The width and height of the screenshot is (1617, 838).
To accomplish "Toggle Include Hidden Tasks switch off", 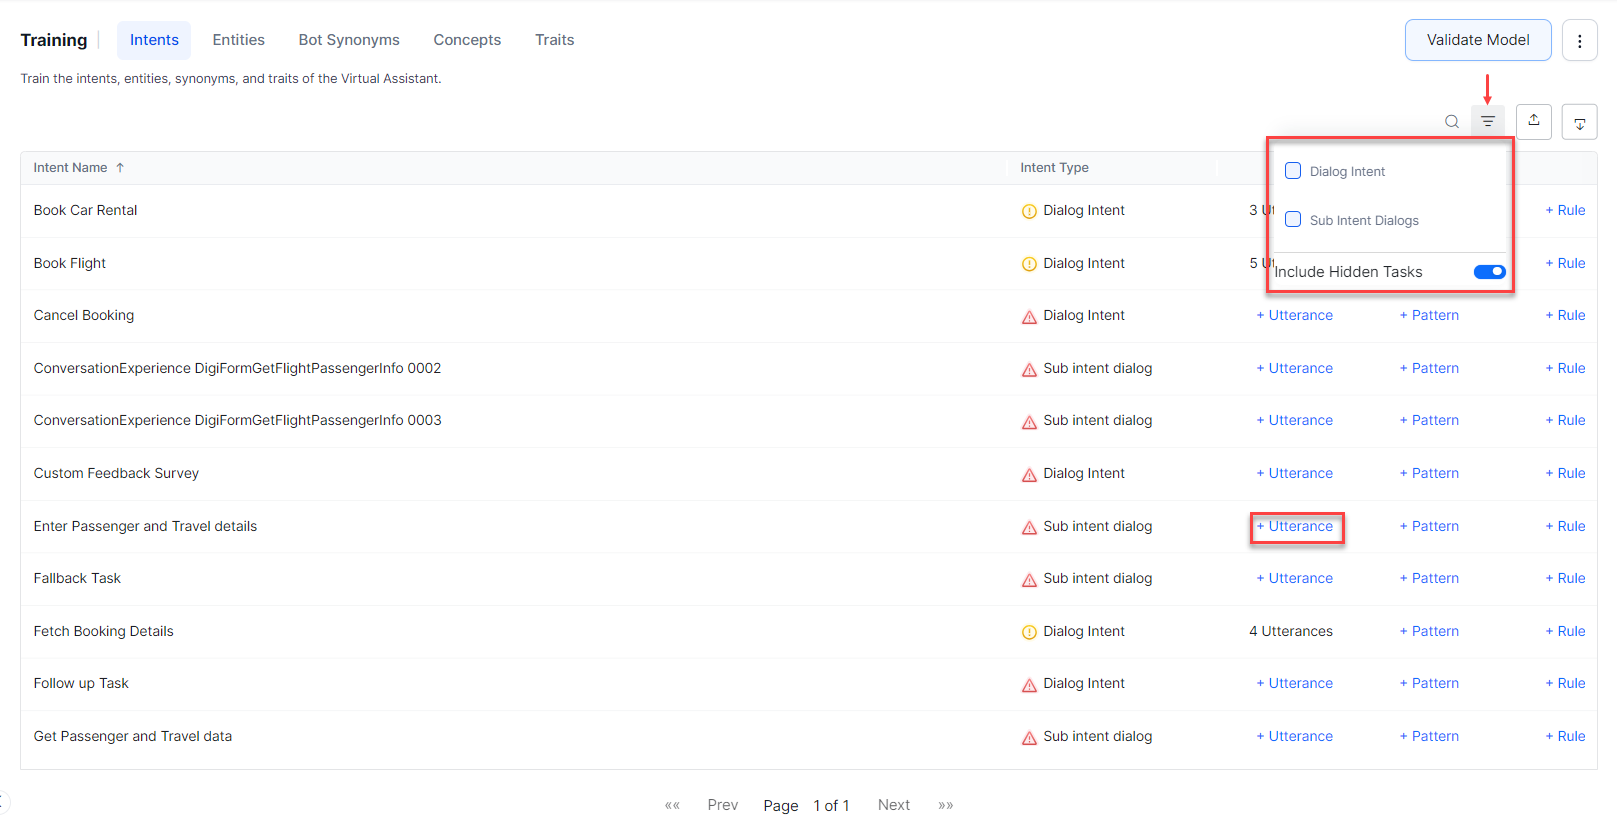I will (x=1489, y=272).
